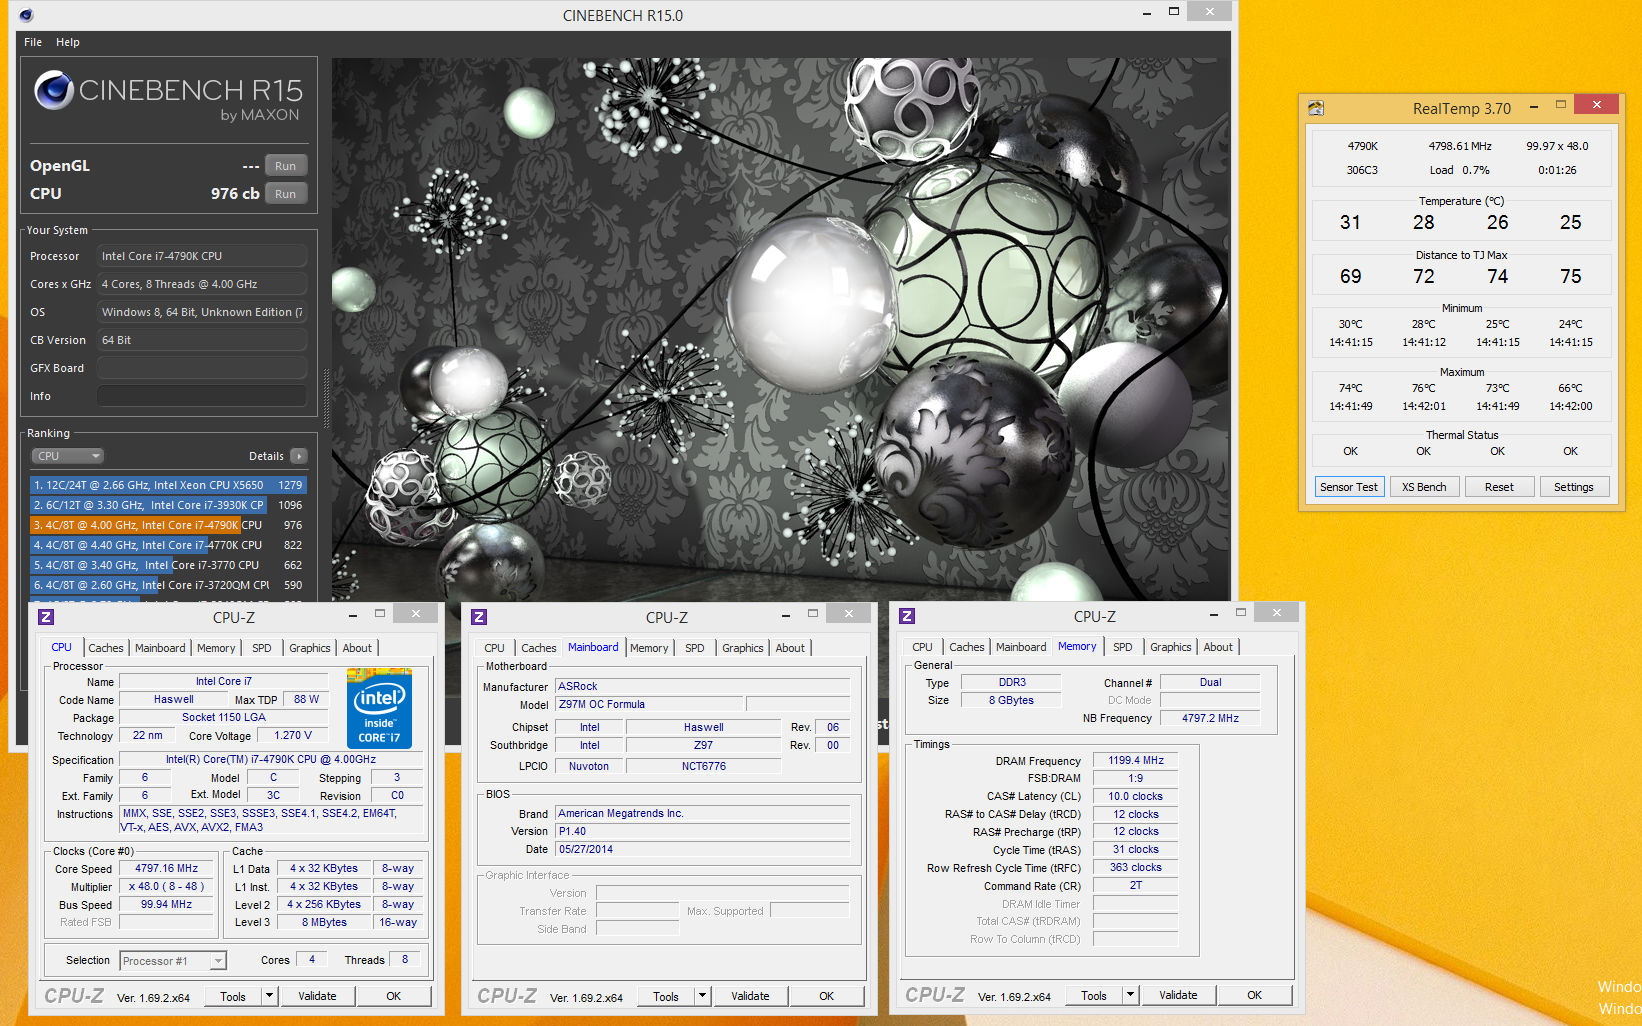This screenshot has width=1642, height=1026.
Task: Select ranking row Core i7-3770
Action: (x=168, y=565)
